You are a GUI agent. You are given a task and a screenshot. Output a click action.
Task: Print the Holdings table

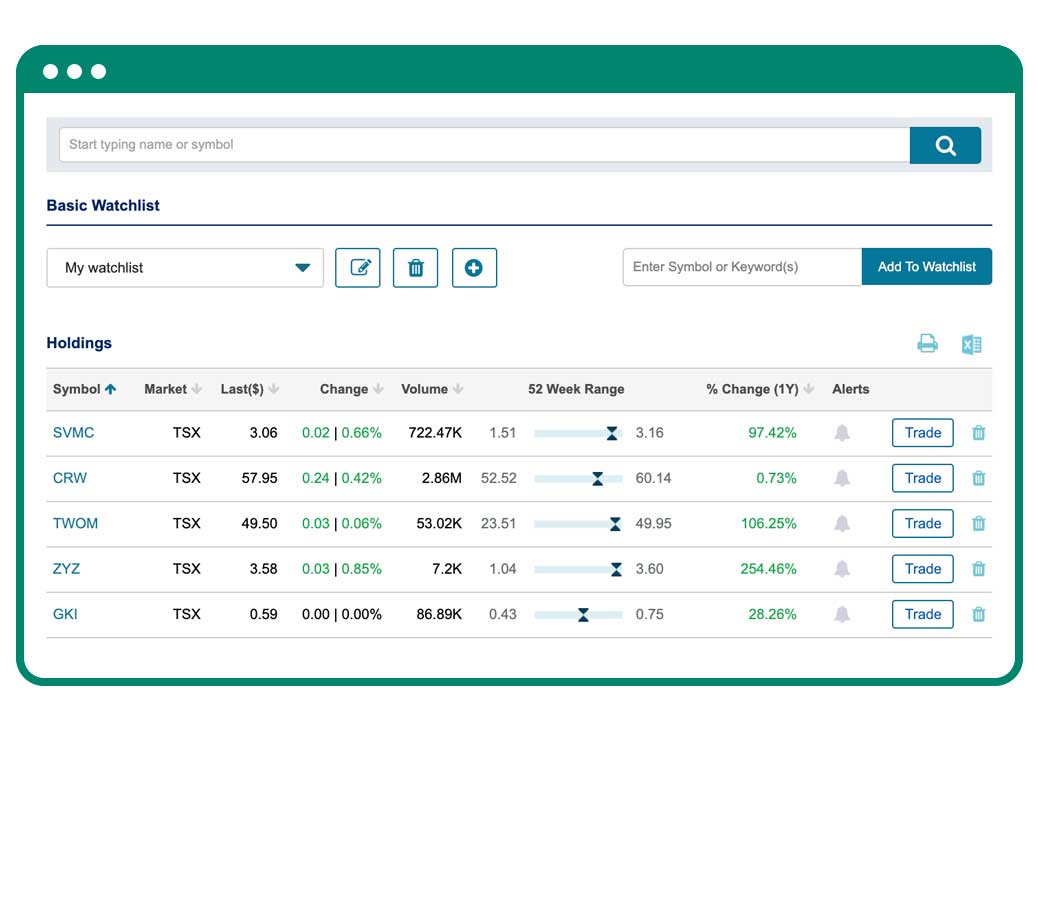pyautogui.click(x=927, y=343)
